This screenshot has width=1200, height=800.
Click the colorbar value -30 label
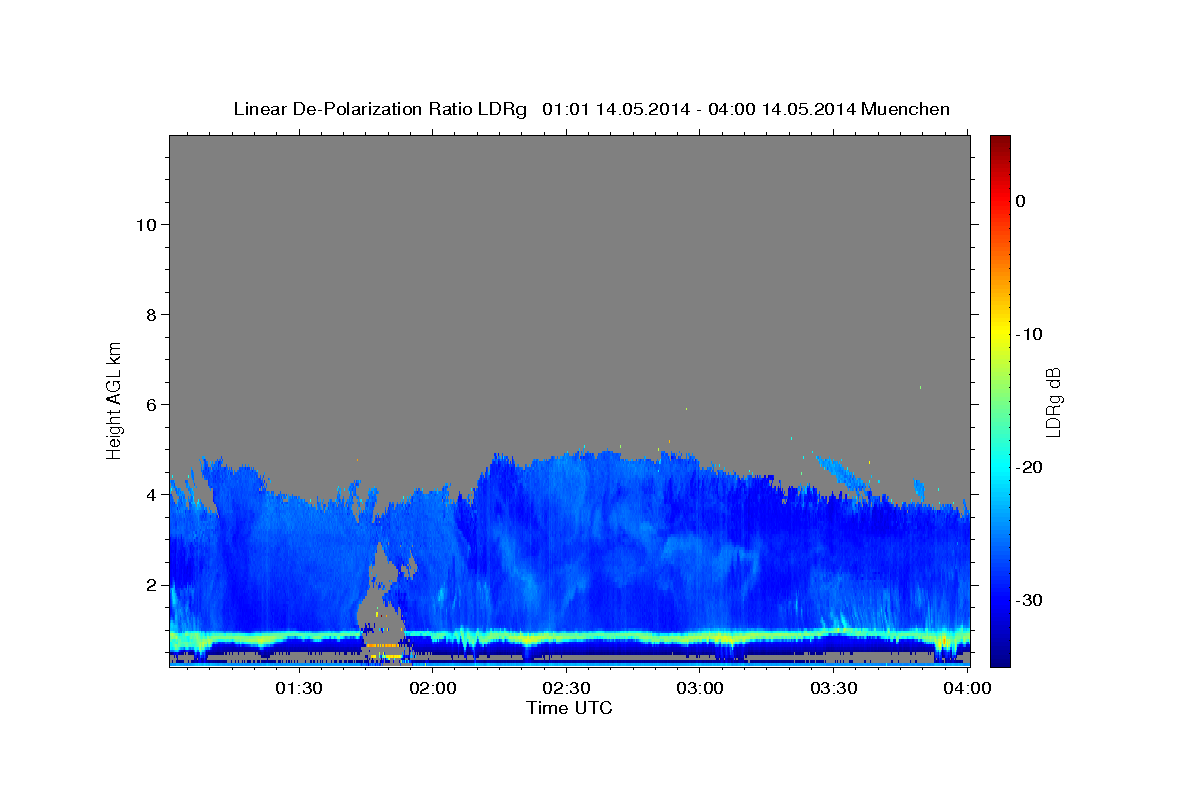pos(1030,600)
